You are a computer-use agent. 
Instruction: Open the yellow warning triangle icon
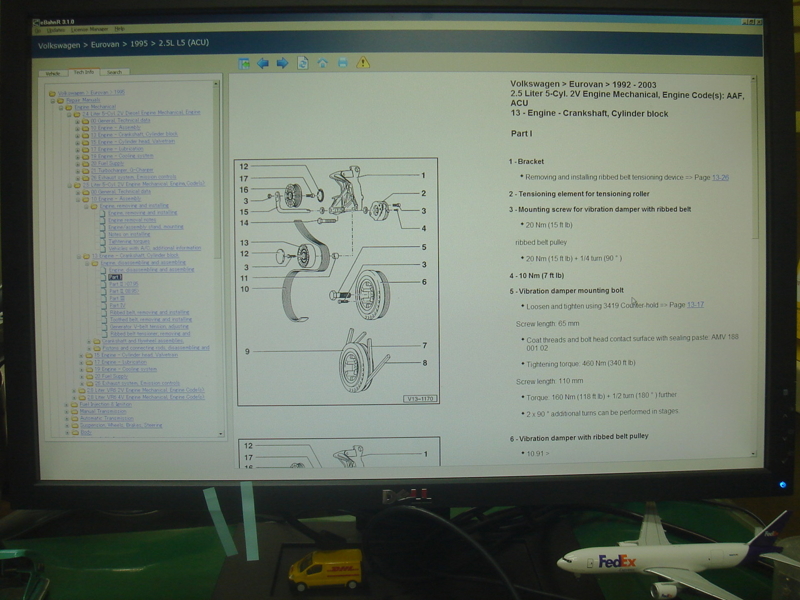pyautogui.click(x=363, y=63)
